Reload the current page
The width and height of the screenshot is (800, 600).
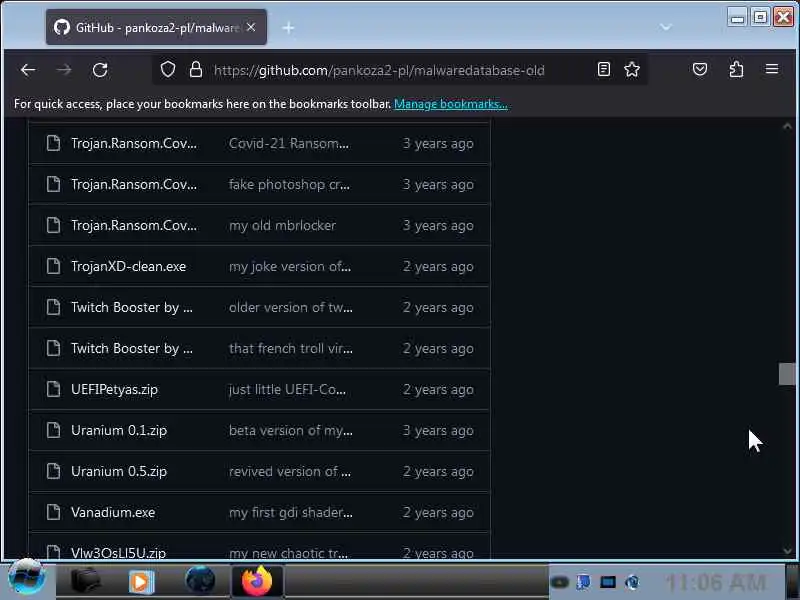100,69
